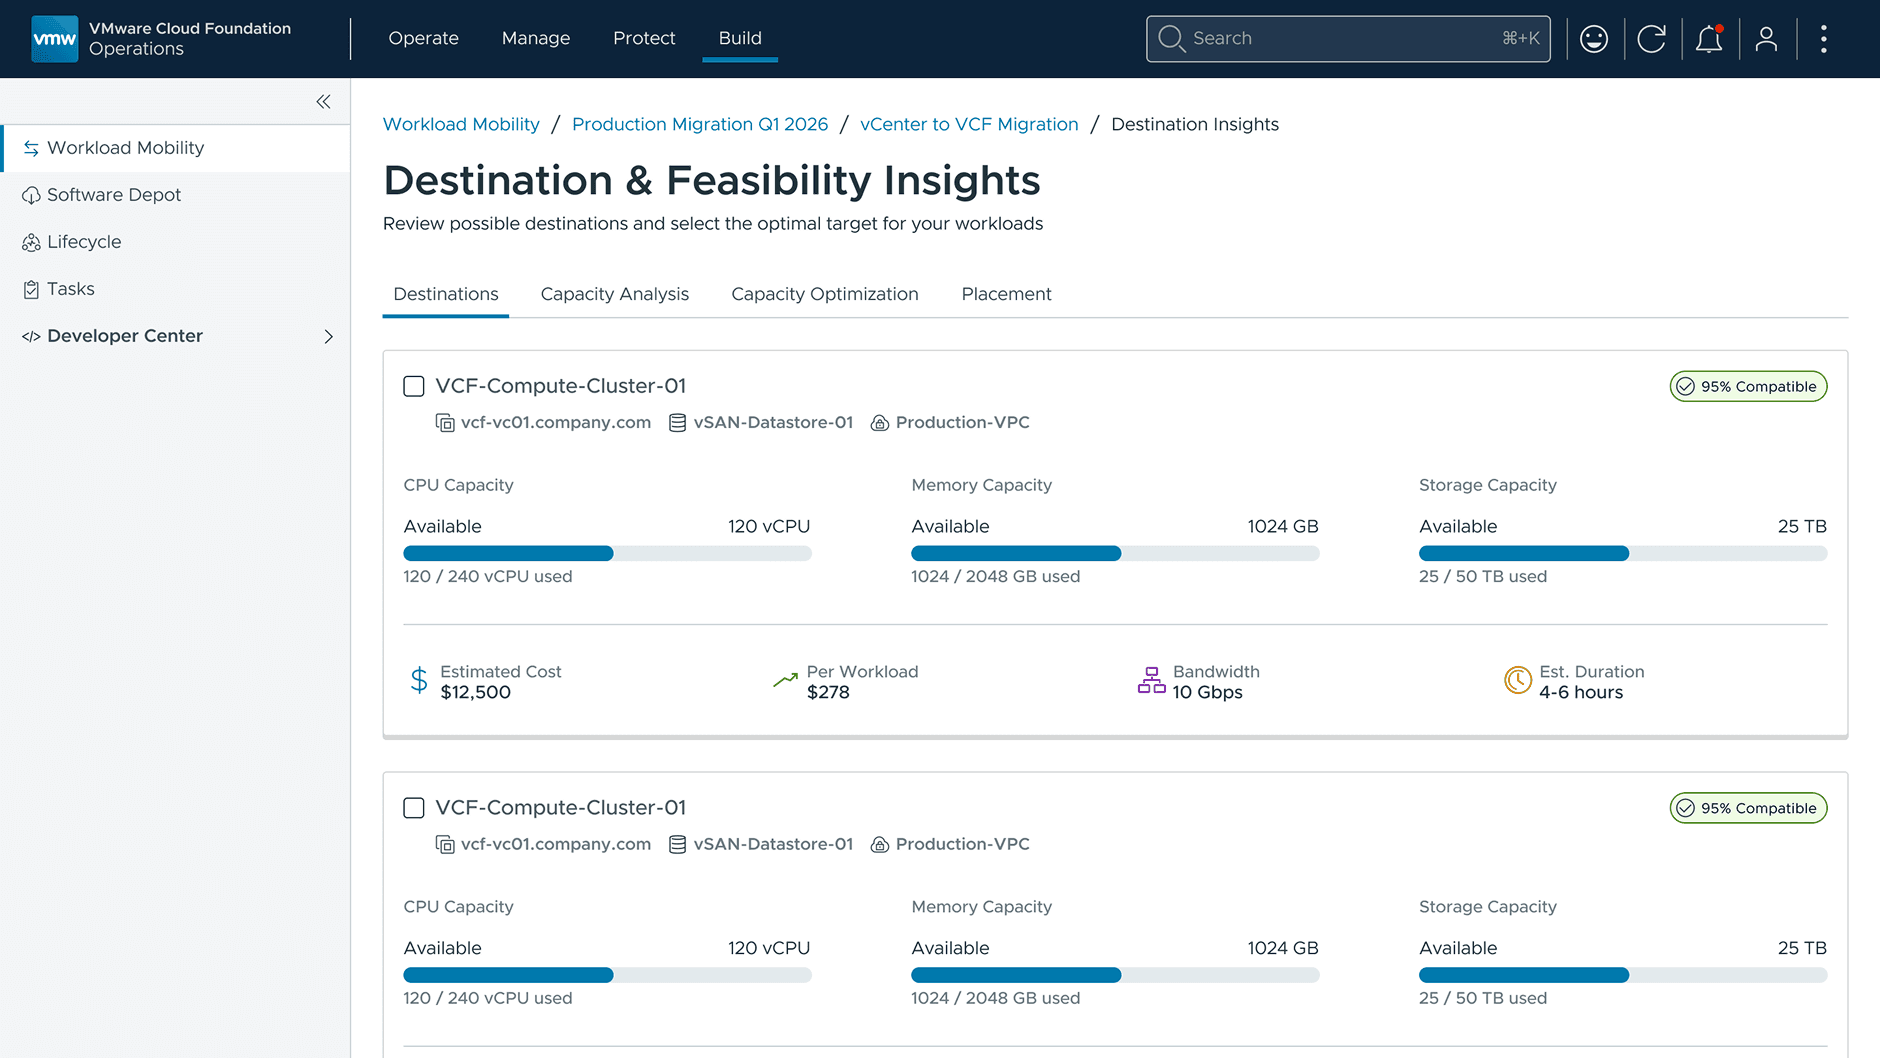
Task: Go to Workload Mobility breadcrumb link
Action: [x=461, y=124]
